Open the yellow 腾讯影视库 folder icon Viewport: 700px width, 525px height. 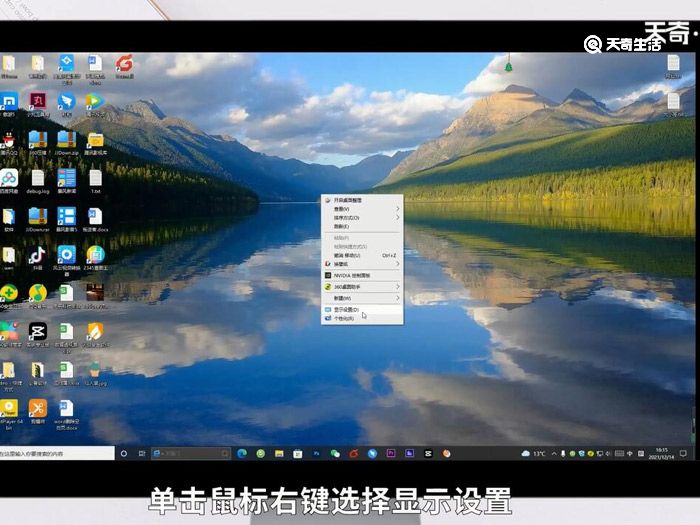click(95, 140)
